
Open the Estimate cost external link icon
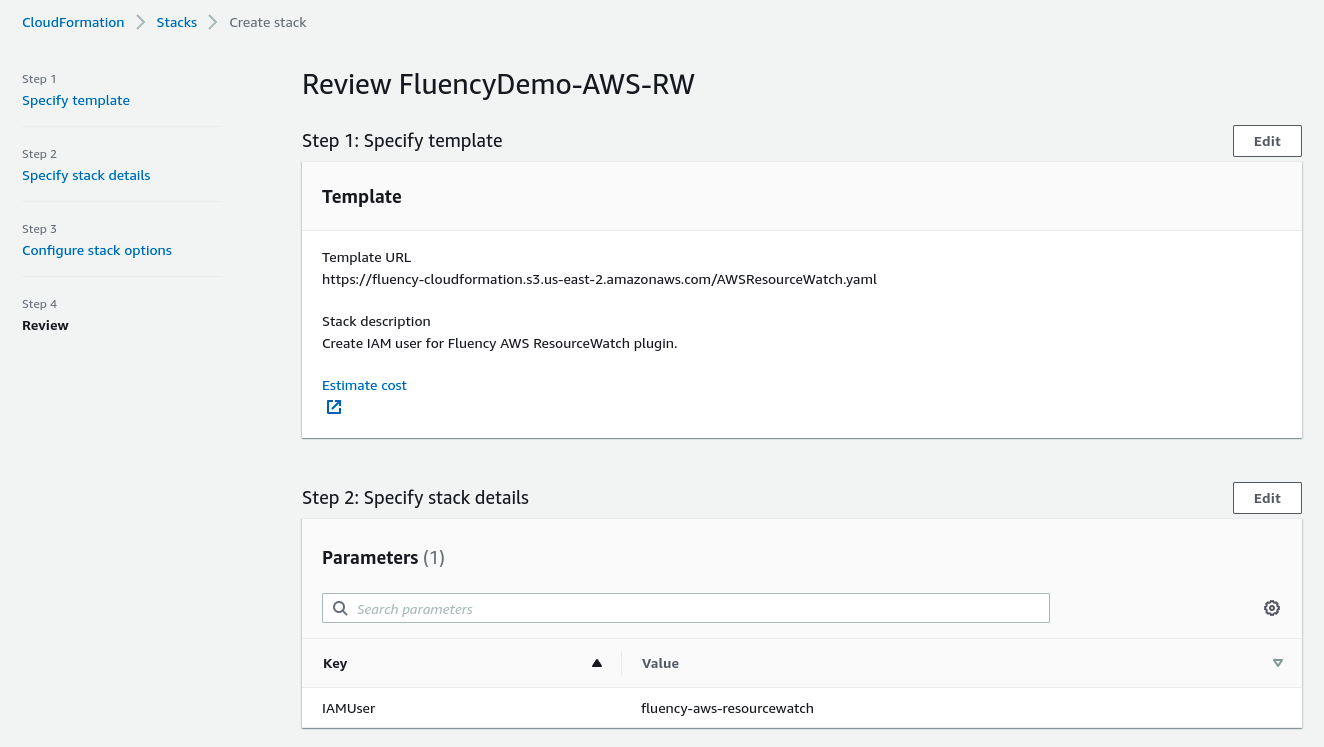[x=334, y=407]
